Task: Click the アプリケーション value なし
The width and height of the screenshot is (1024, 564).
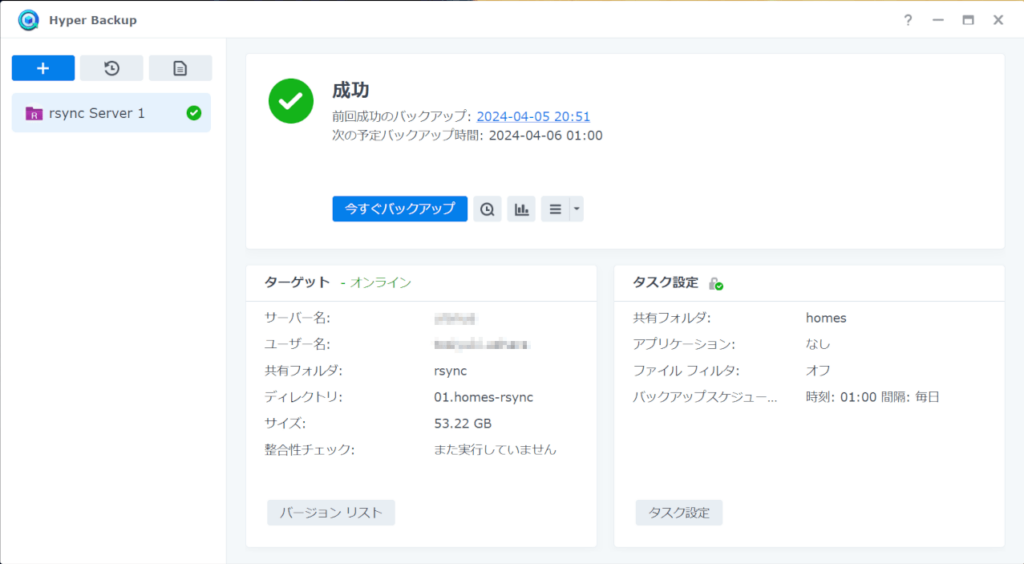Action: (818, 344)
